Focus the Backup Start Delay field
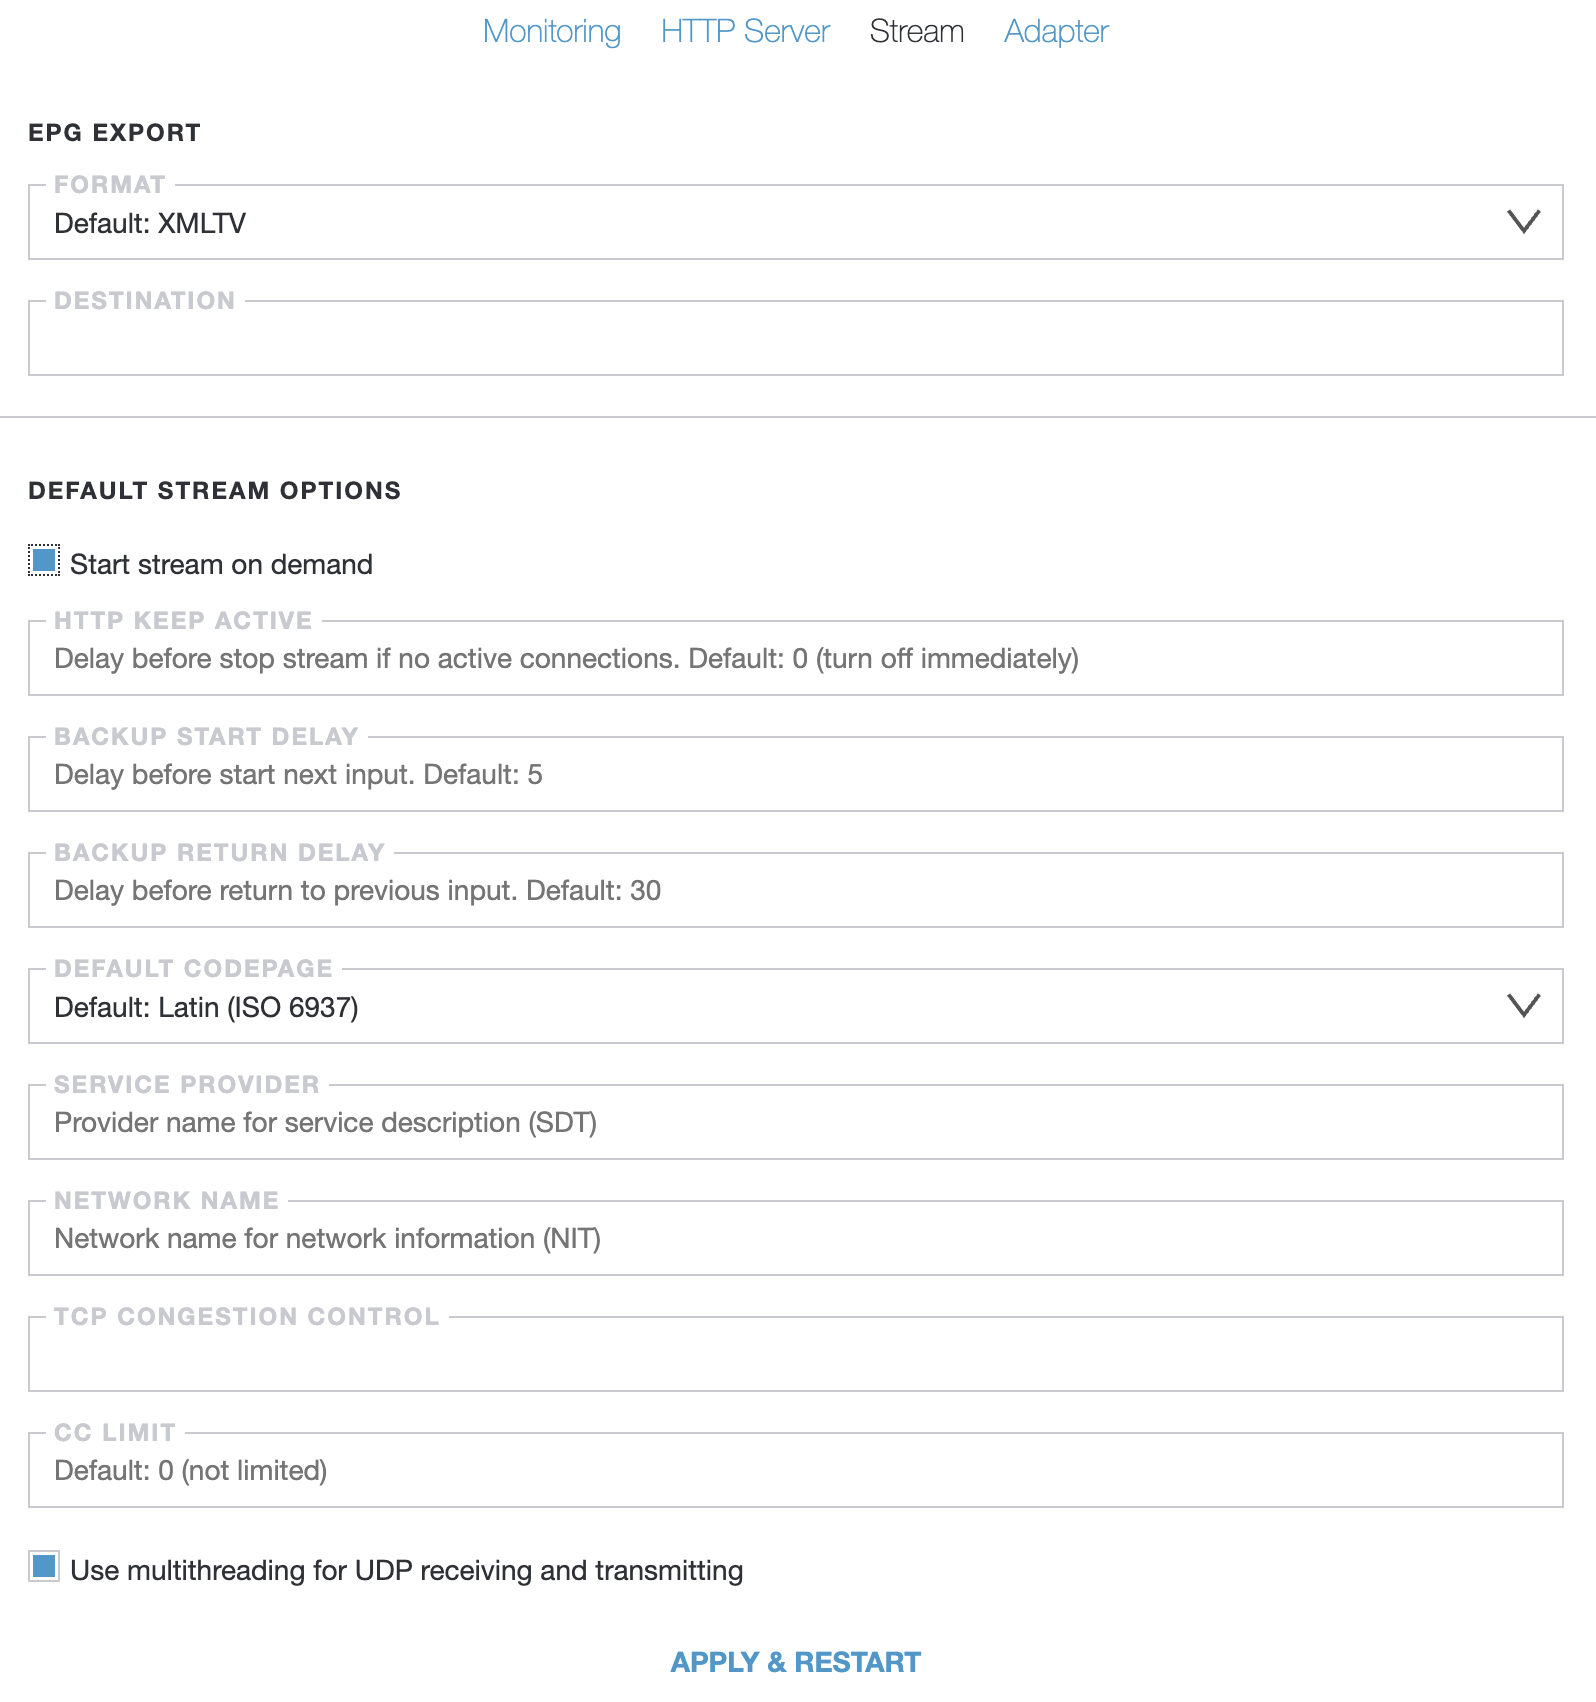1596x1702 pixels. 795,775
